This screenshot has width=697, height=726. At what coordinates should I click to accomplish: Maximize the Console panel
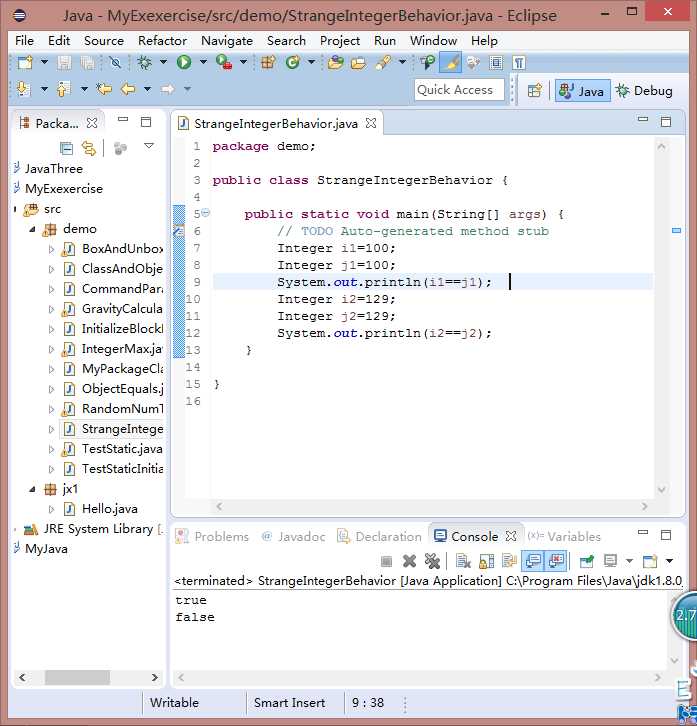pyautogui.click(x=666, y=535)
